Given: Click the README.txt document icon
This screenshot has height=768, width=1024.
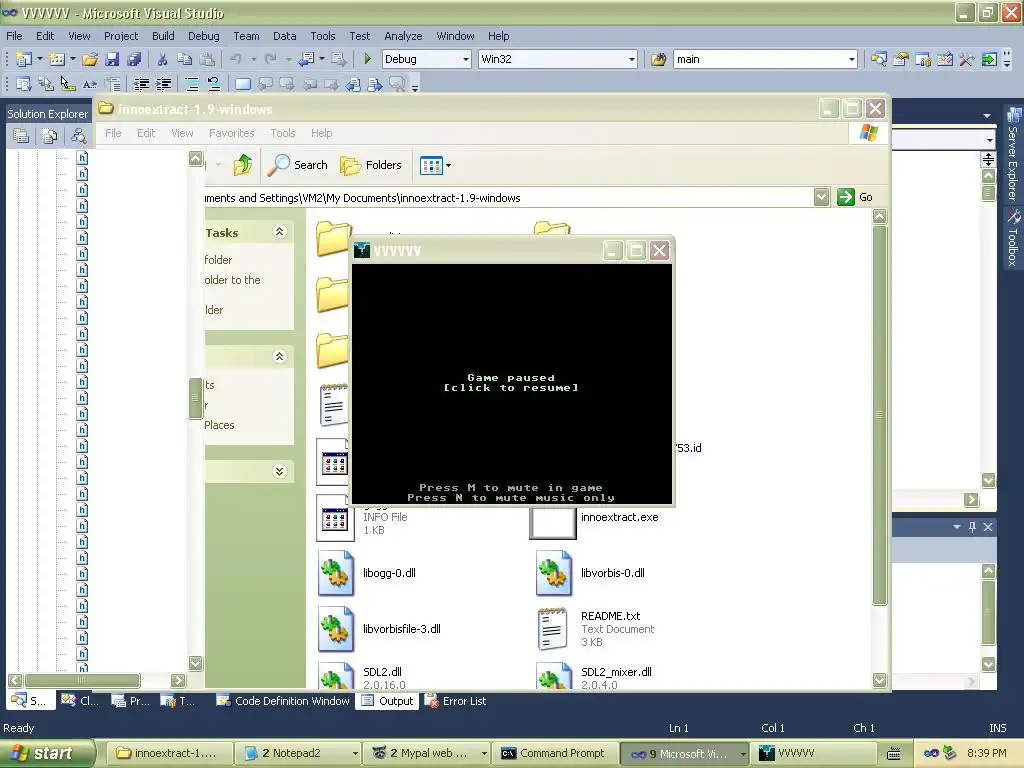Looking at the screenshot, I should click(552, 629).
